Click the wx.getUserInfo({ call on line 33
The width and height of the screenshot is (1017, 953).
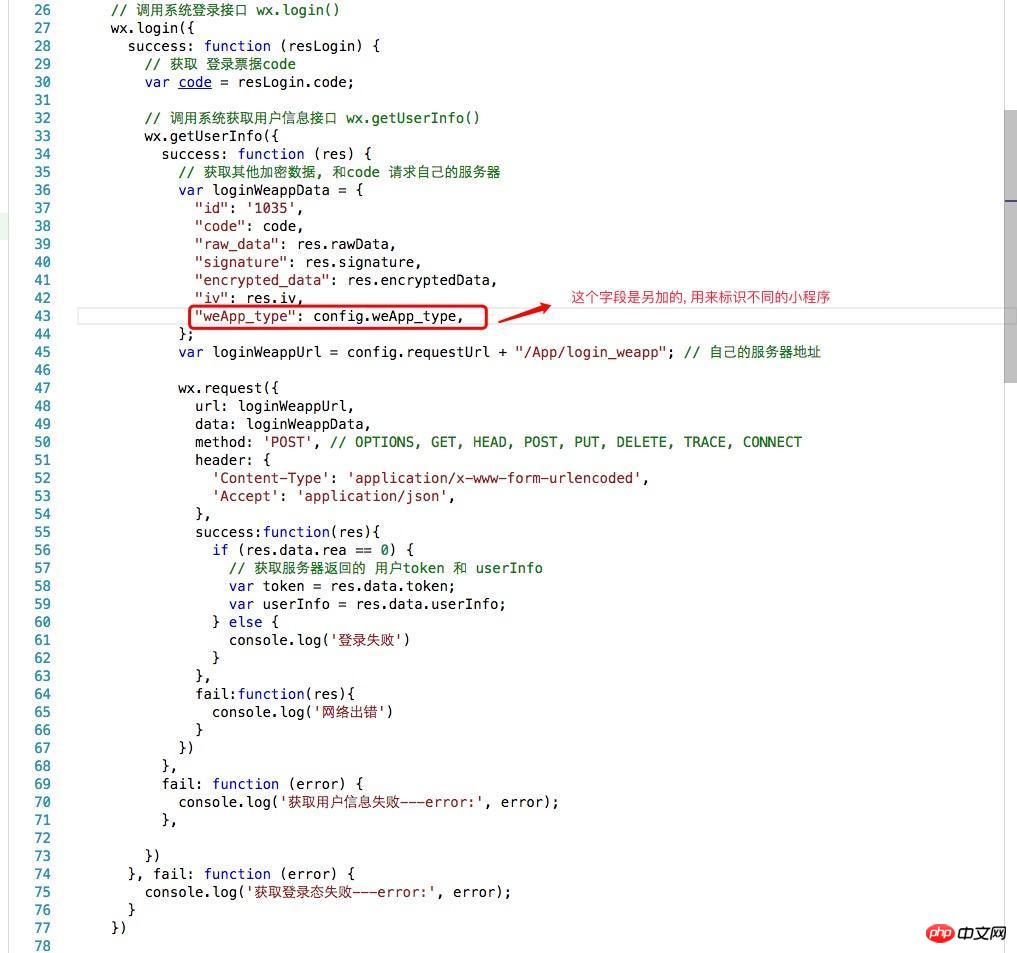point(211,136)
